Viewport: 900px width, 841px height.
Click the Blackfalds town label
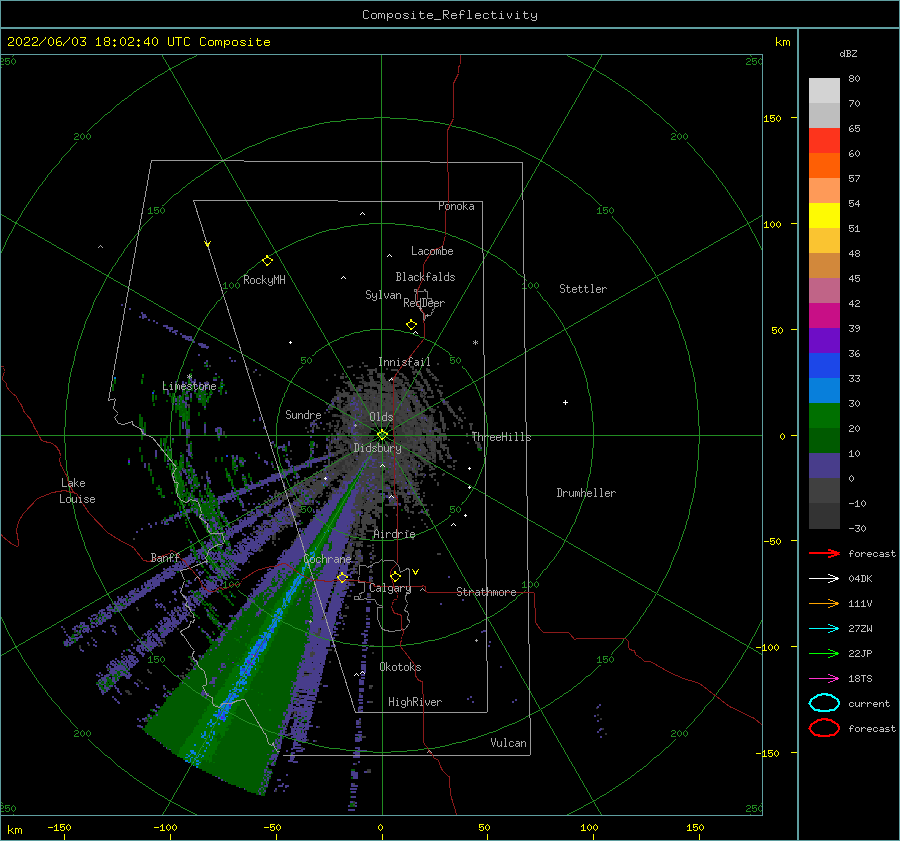click(425, 277)
